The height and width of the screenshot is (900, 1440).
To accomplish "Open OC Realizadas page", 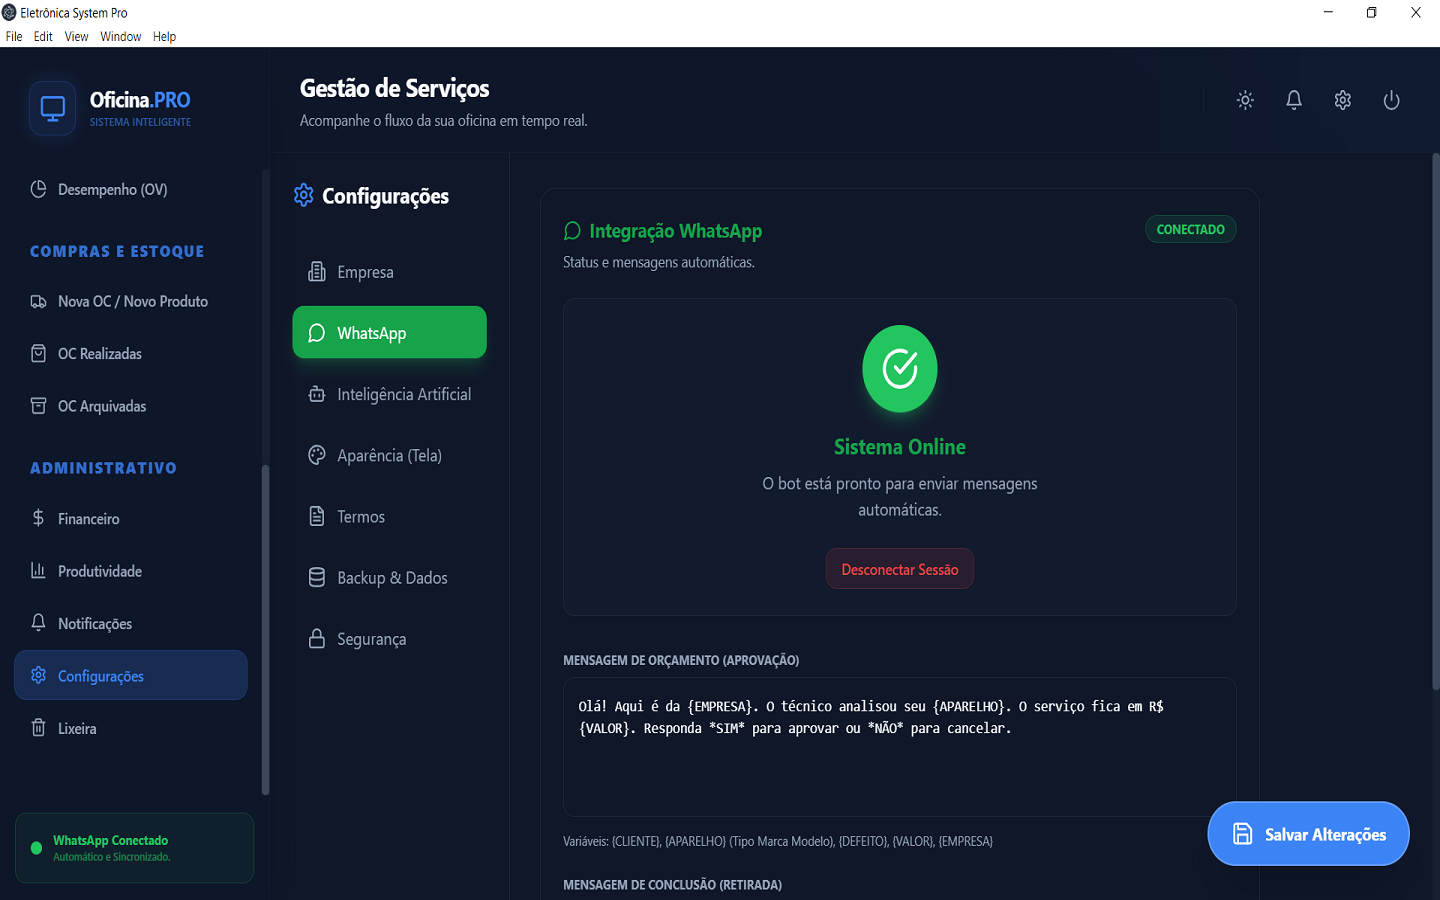I will click(131, 353).
